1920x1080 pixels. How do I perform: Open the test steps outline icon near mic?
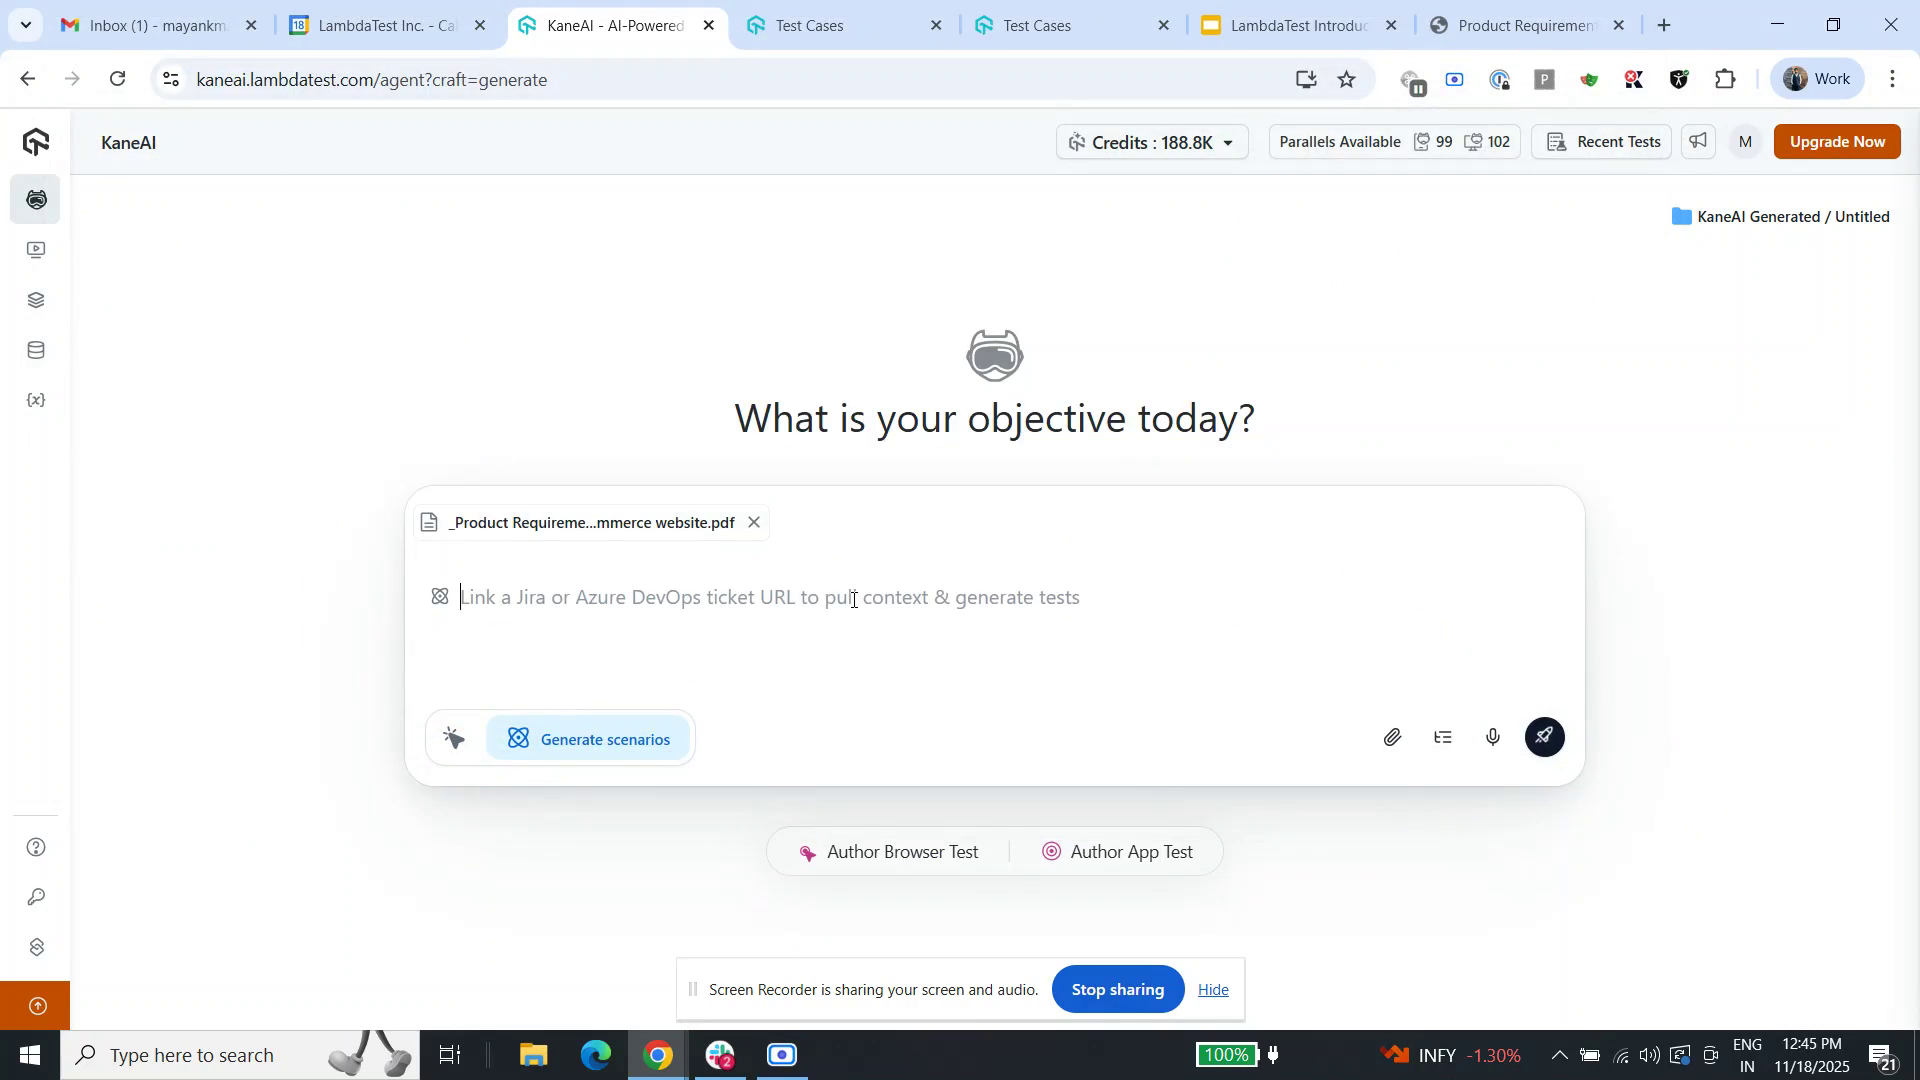tap(1442, 737)
